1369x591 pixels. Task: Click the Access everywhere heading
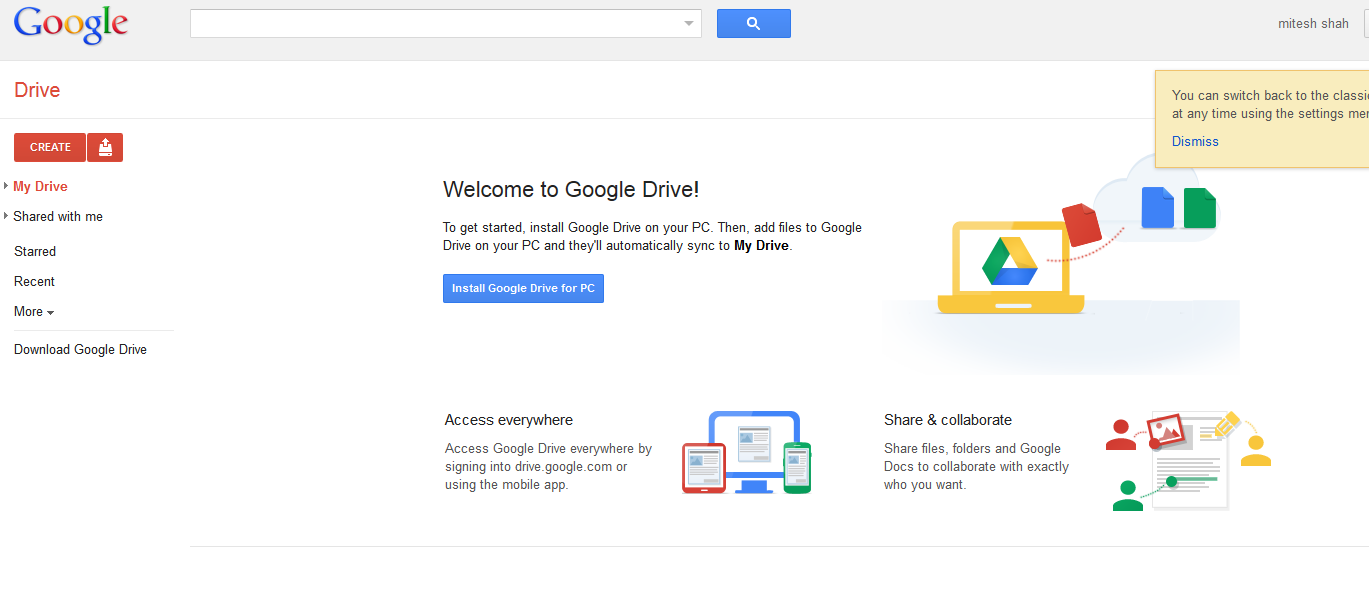click(x=509, y=420)
